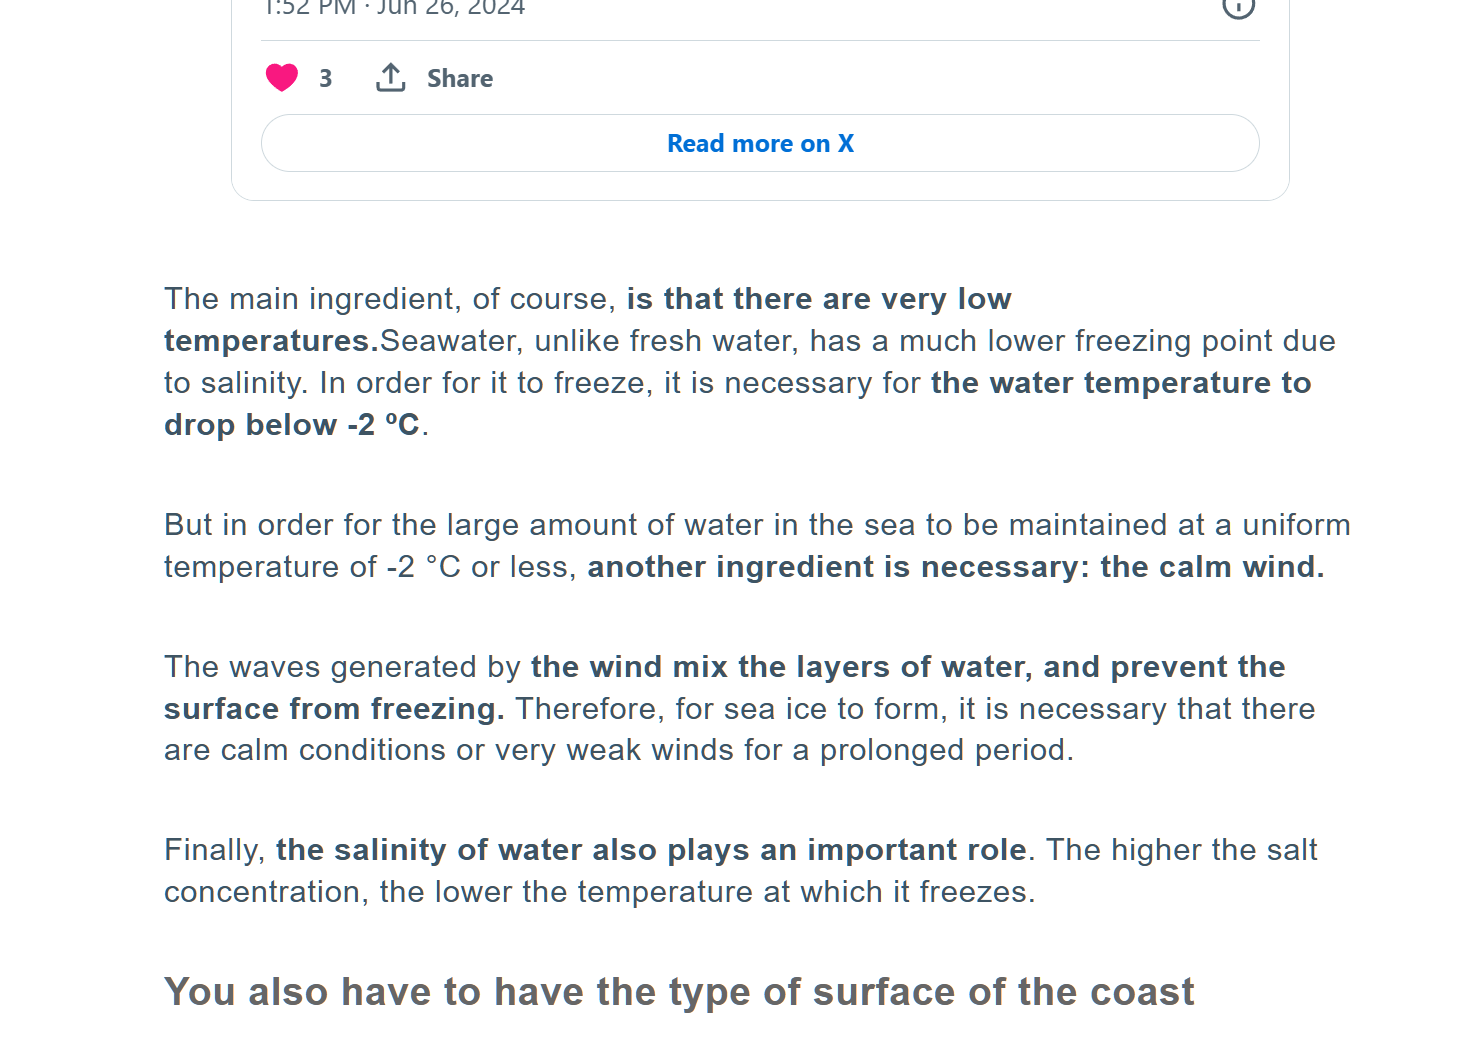Select the Share label beside the arrow

tap(460, 78)
